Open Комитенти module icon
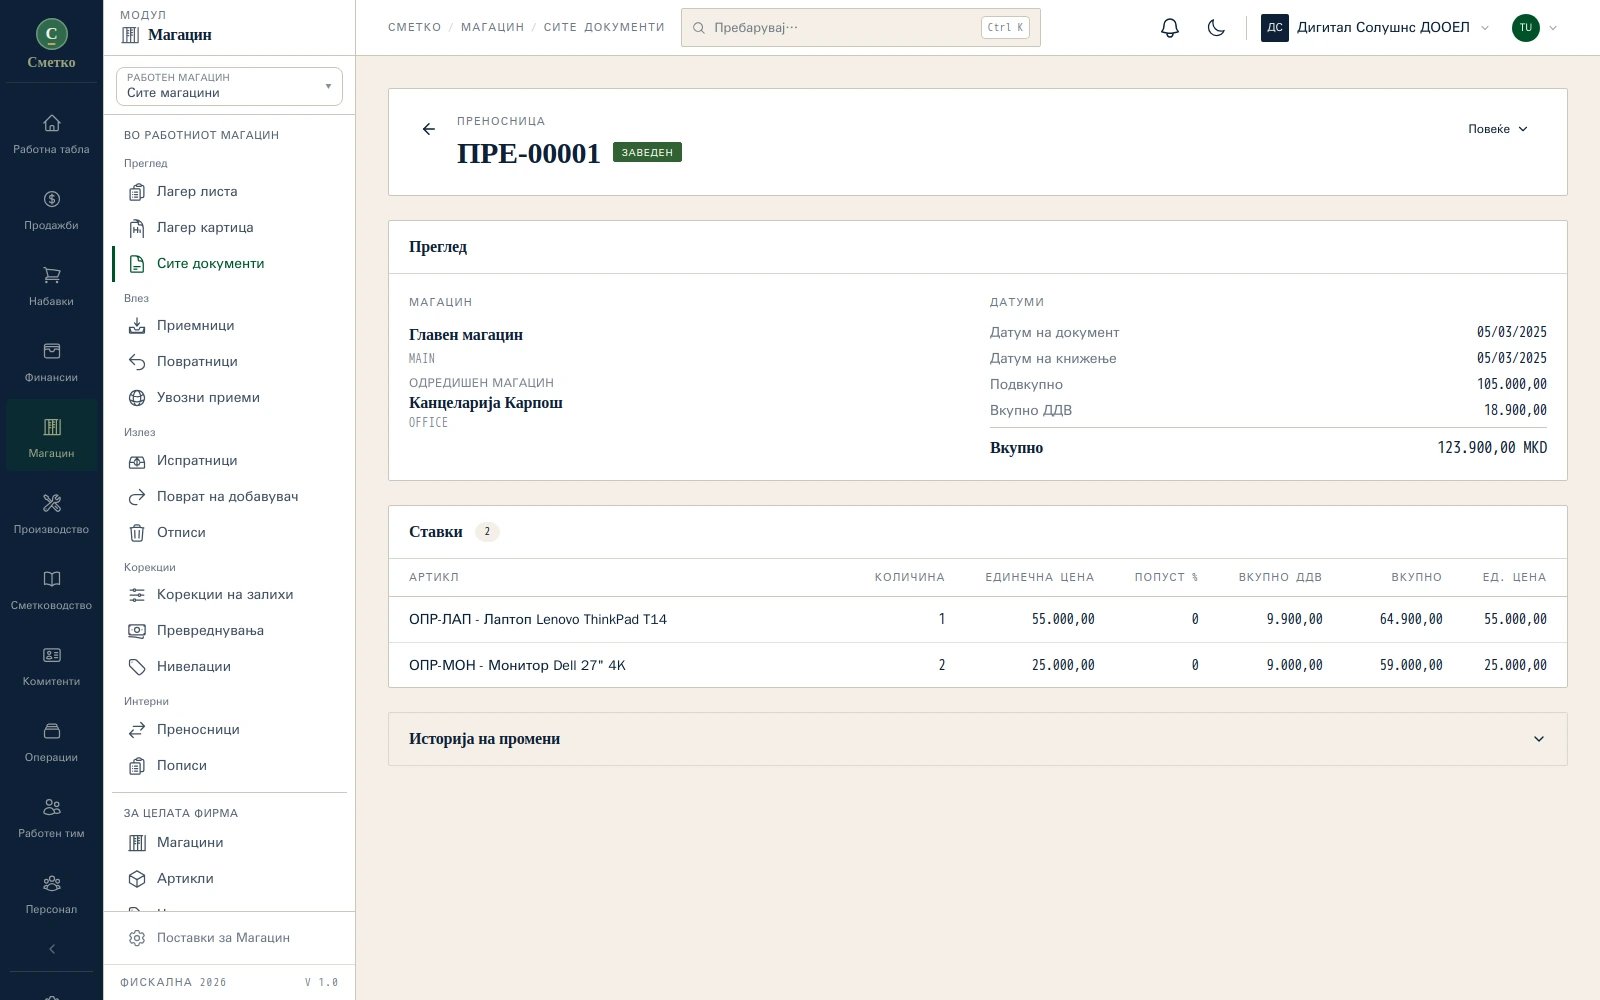1600x1000 pixels. [52, 666]
